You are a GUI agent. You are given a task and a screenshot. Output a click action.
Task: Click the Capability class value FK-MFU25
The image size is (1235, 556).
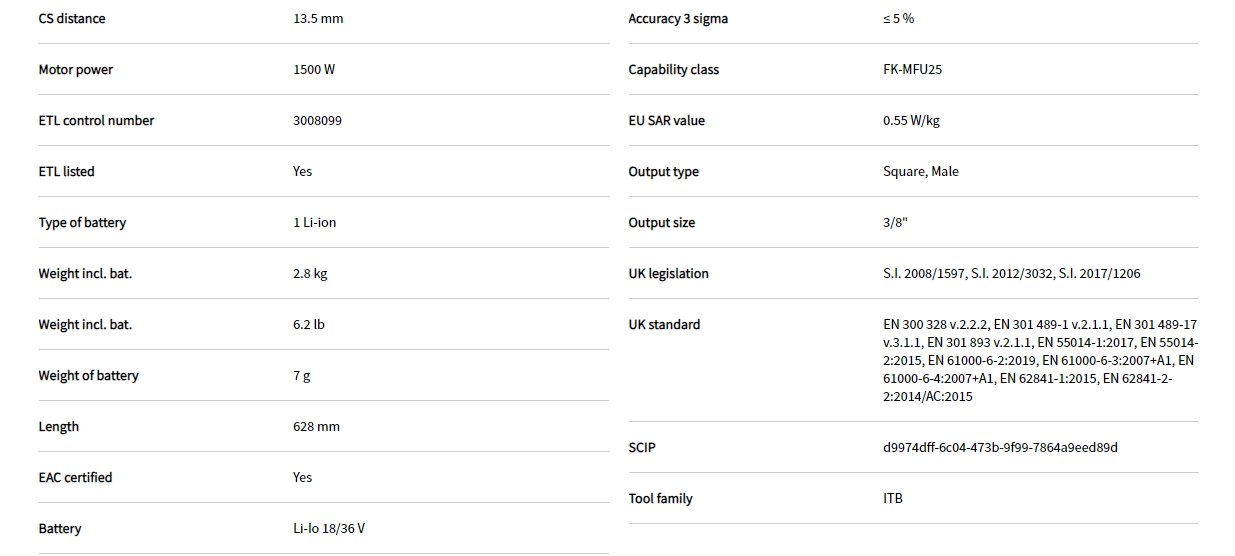coord(912,70)
